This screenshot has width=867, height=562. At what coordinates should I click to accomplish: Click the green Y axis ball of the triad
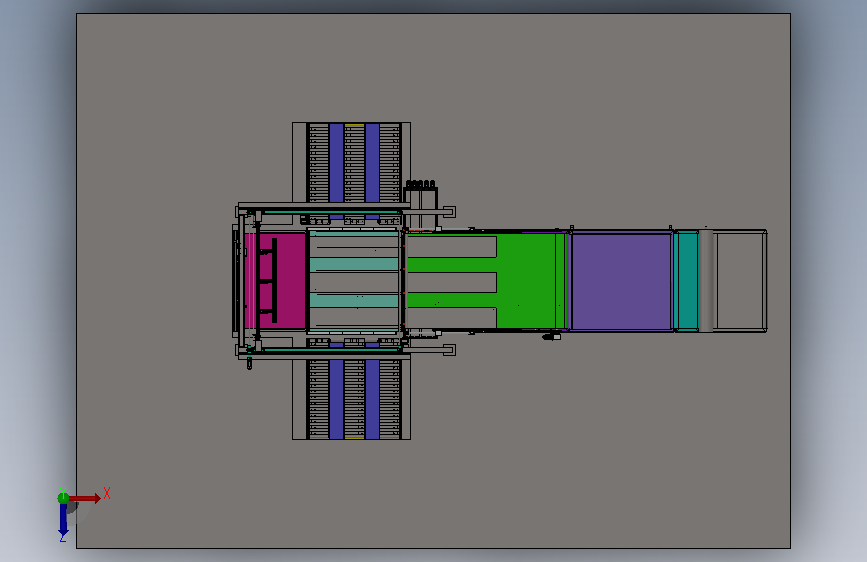pos(63,498)
